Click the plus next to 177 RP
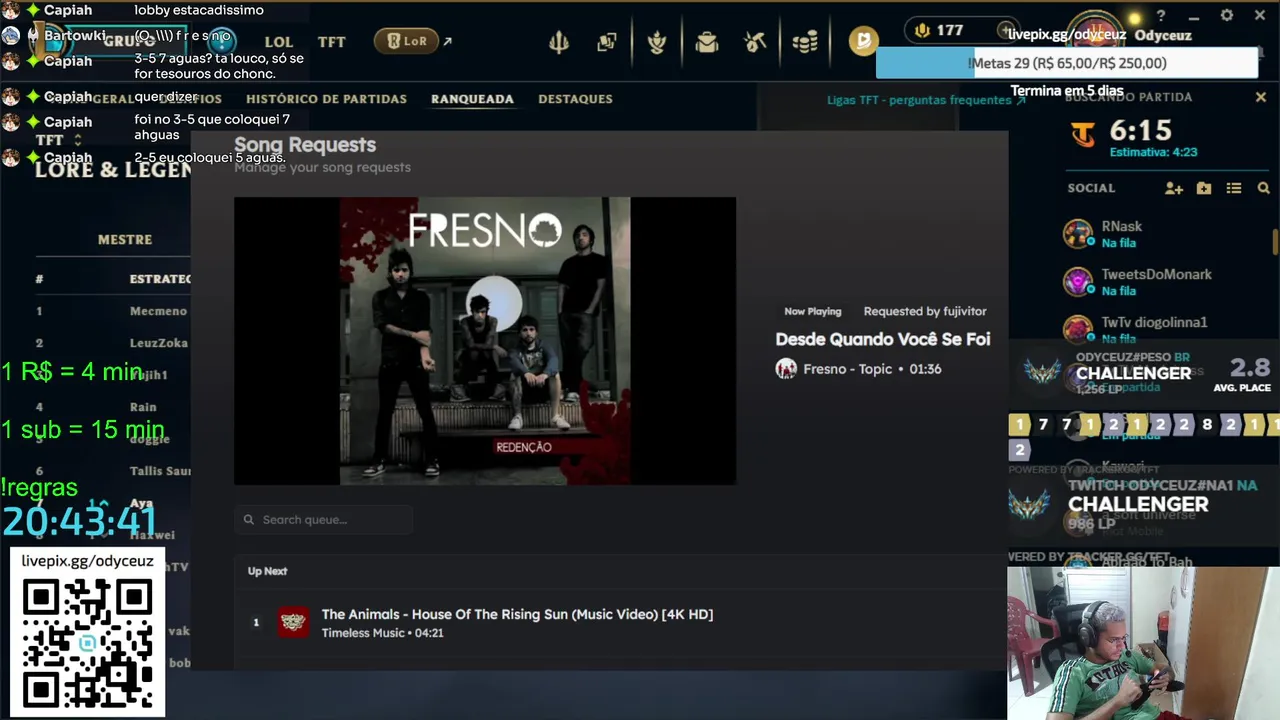The height and width of the screenshot is (720, 1280). click(x=1005, y=30)
